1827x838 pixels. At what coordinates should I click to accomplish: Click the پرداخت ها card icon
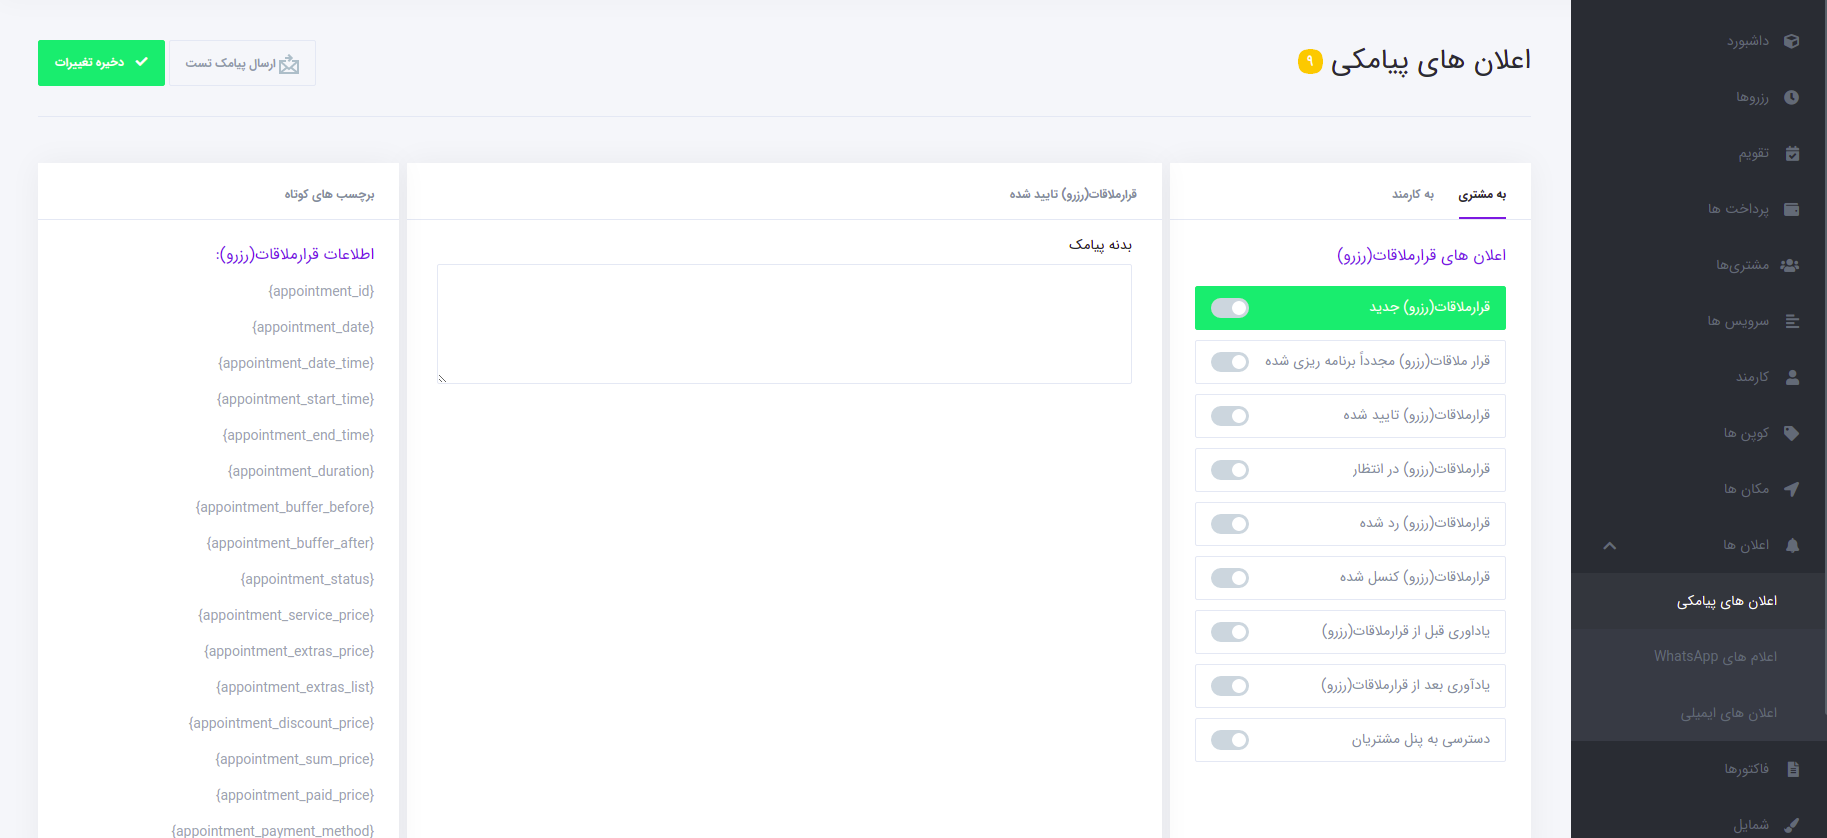[1792, 209]
